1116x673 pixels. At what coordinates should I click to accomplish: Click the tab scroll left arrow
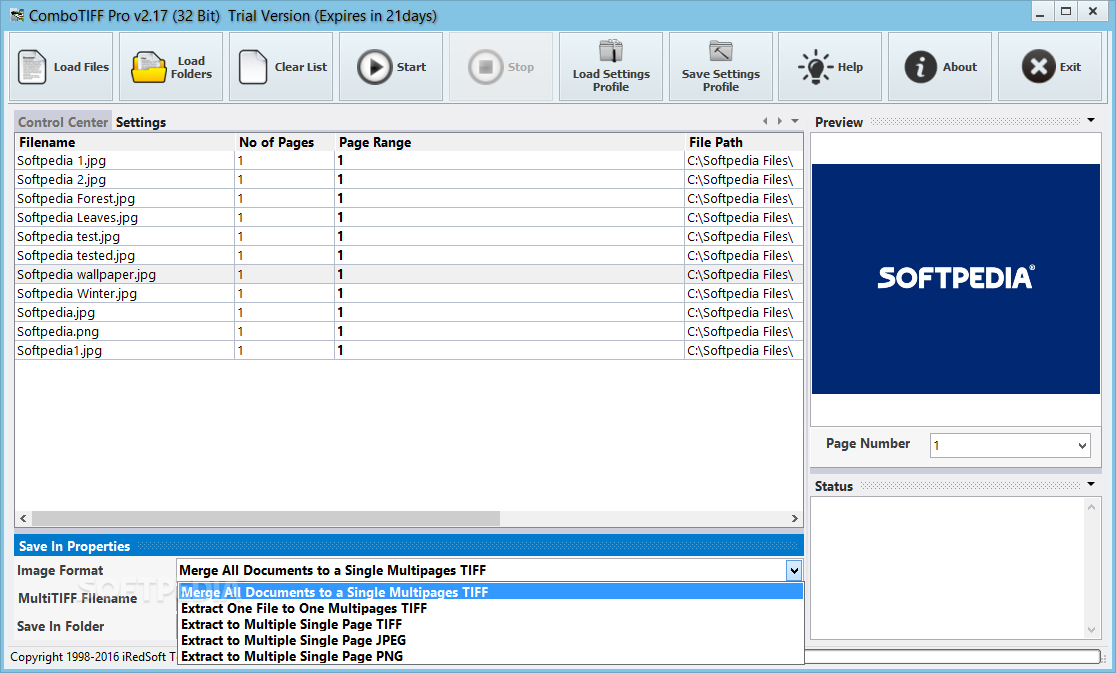765,121
